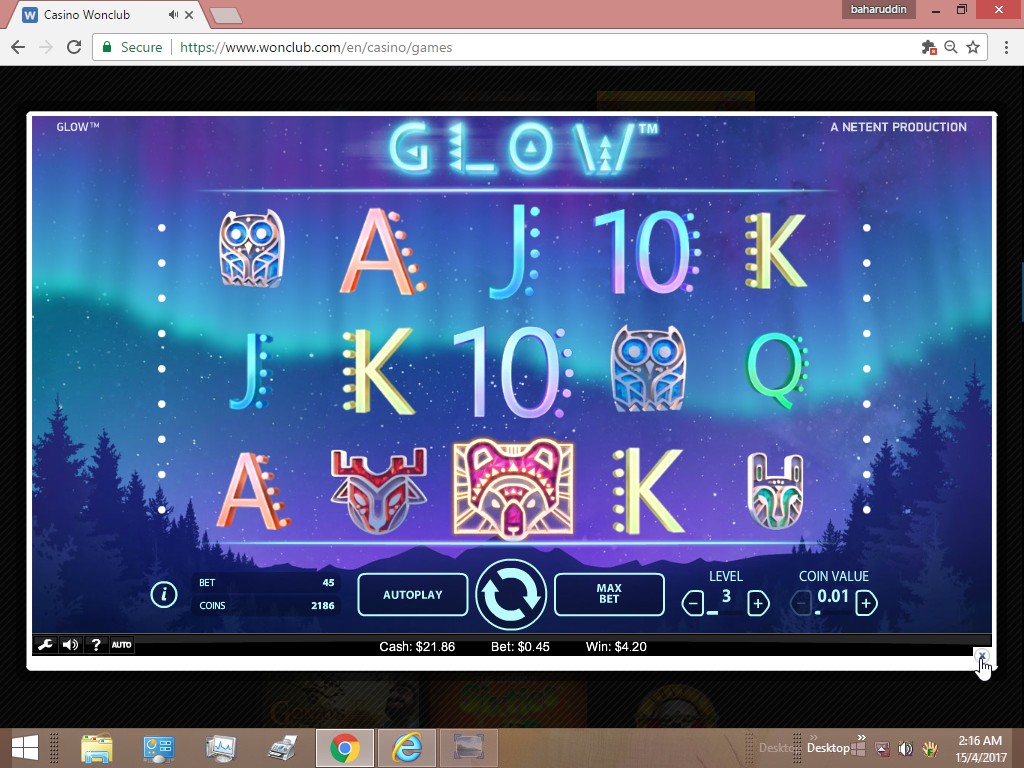Click the AUTOPLAY button

412,595
